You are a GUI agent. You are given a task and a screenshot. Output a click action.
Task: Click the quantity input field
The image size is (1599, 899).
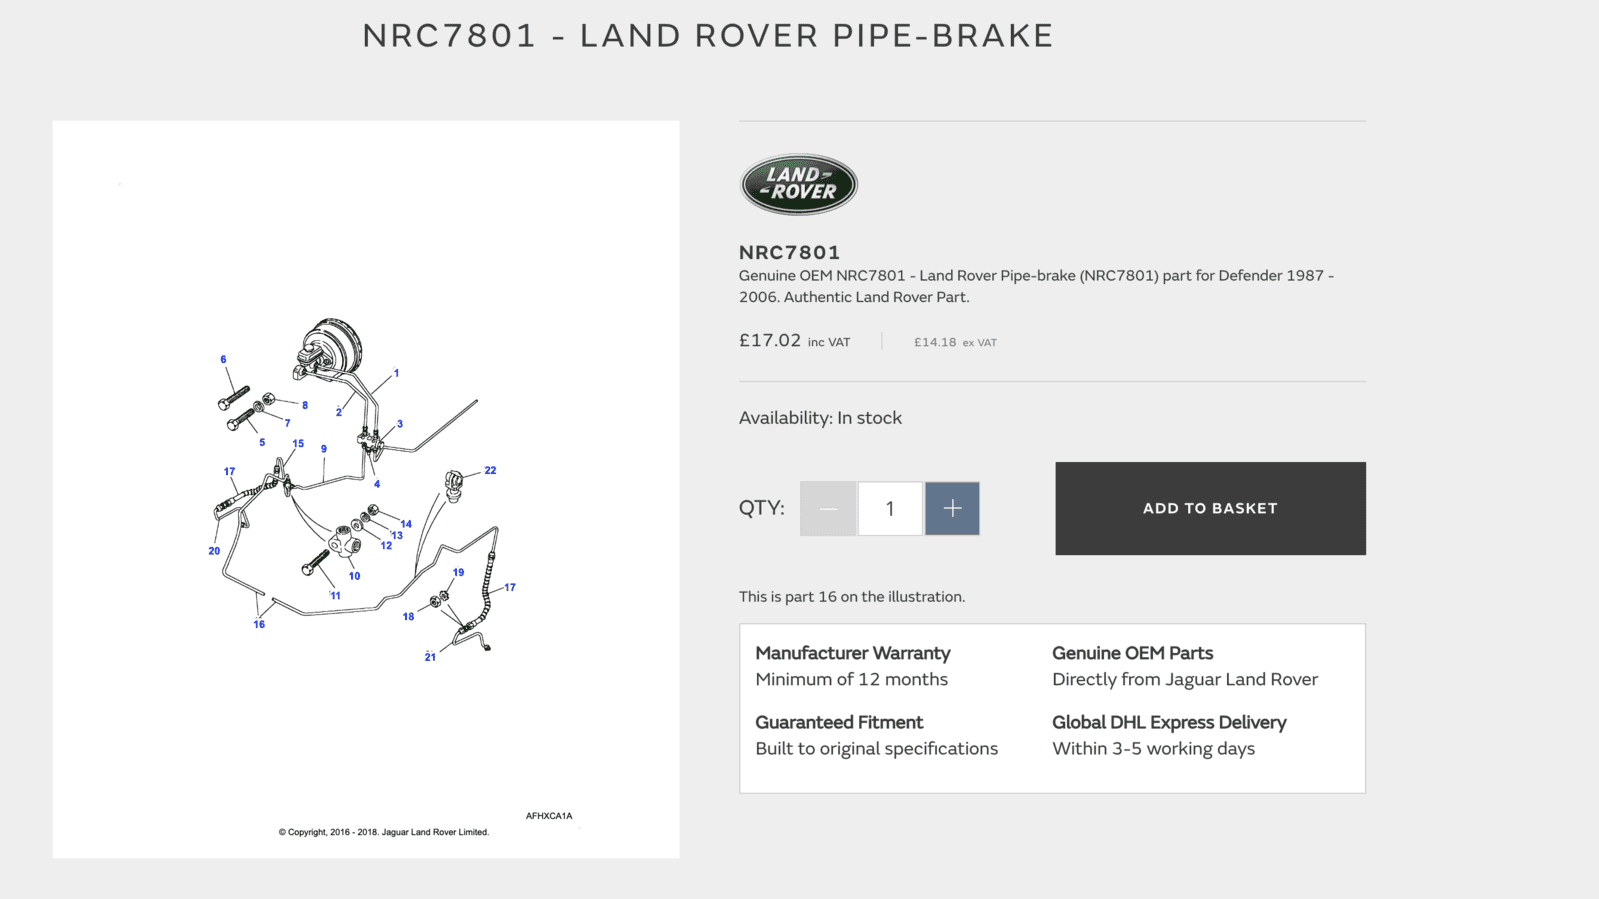point(890,508)
